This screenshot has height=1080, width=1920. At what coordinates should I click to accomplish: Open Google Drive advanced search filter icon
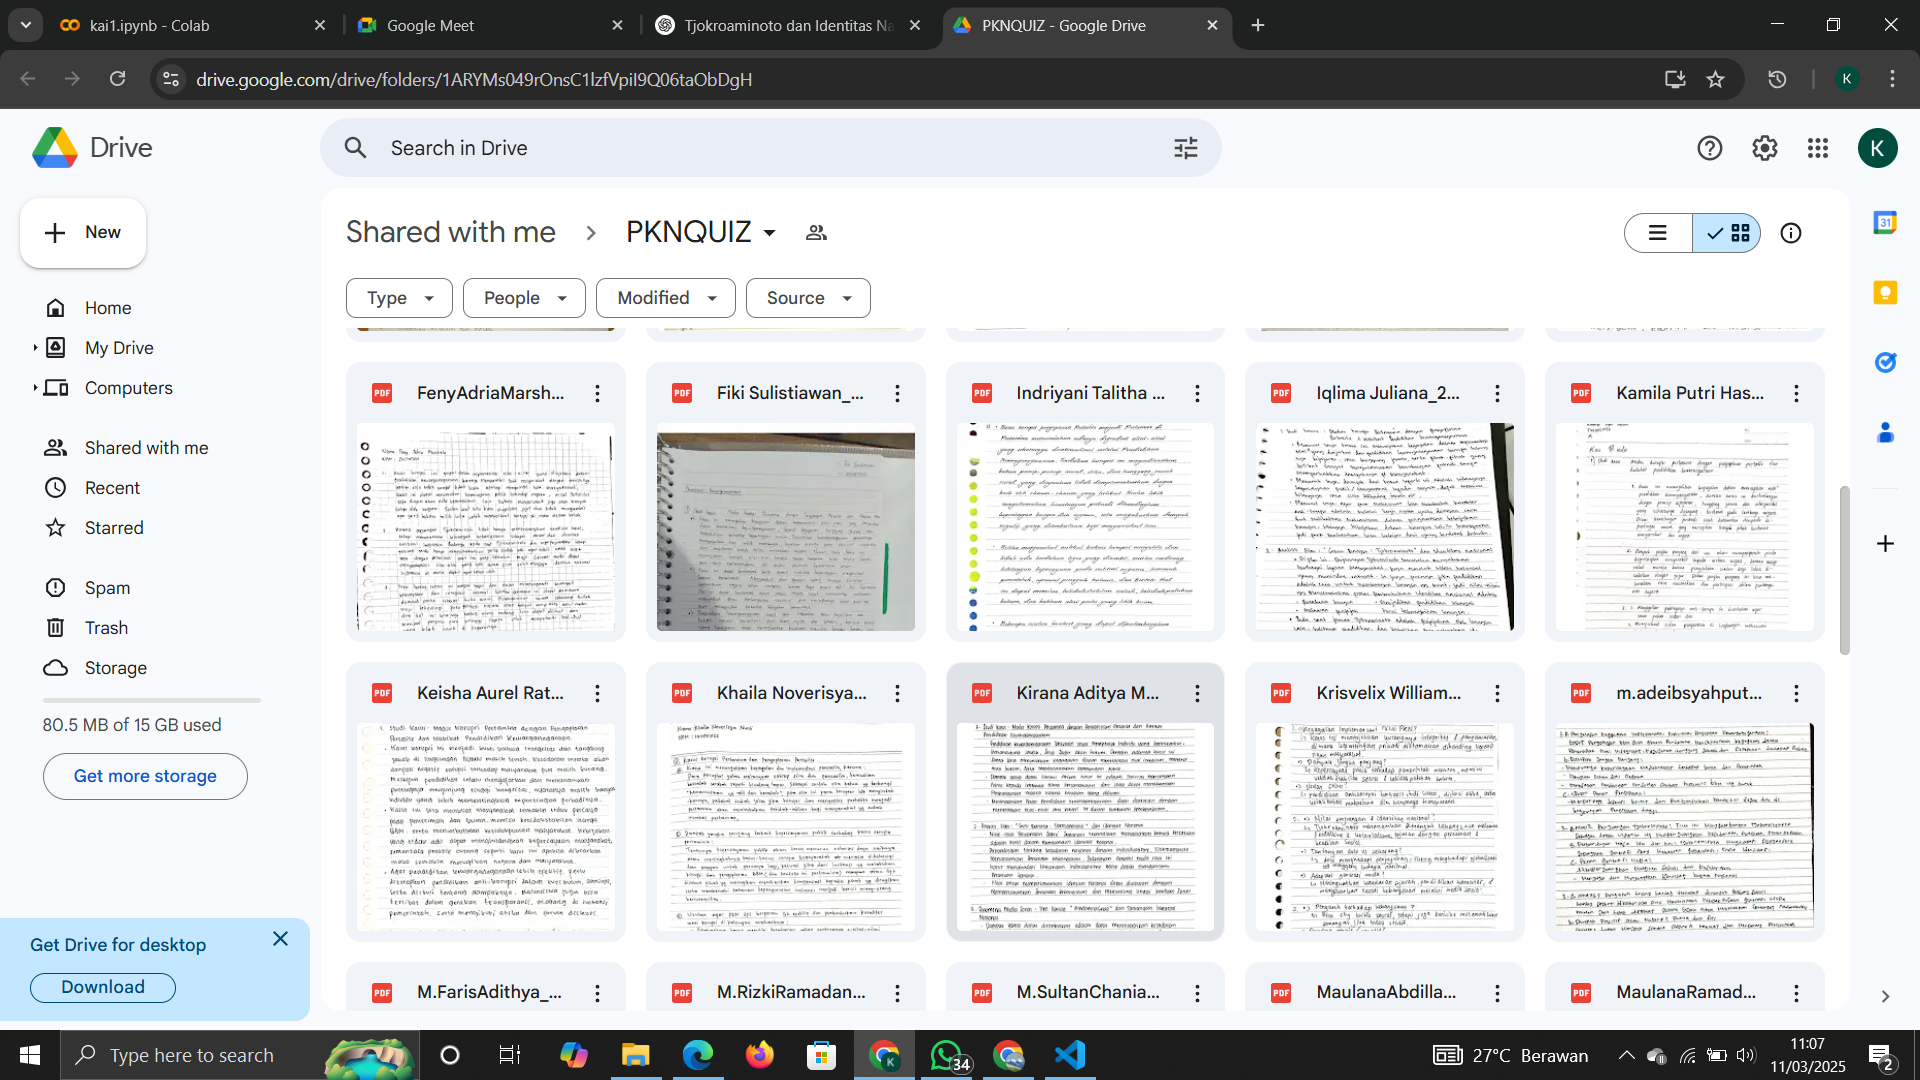pyautogui.click(x=1185, y=148)
